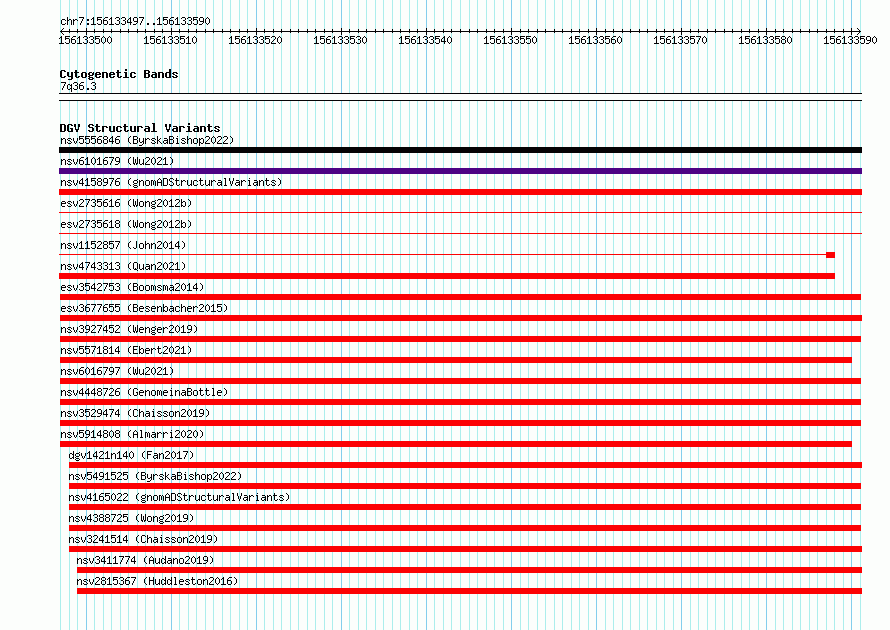Click the red nsv4158976 variant bar
This screenshot has height=630, width=890.
click(x=460, y=192)
